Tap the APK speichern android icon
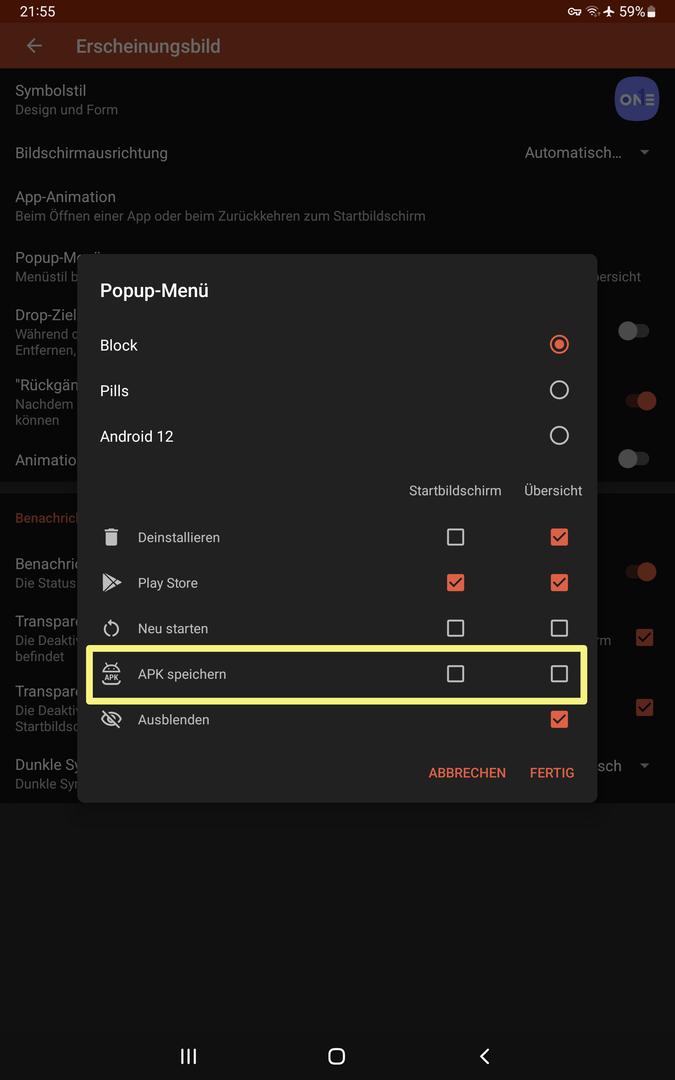The image size is (675, 1080). (x=112, y=675)
